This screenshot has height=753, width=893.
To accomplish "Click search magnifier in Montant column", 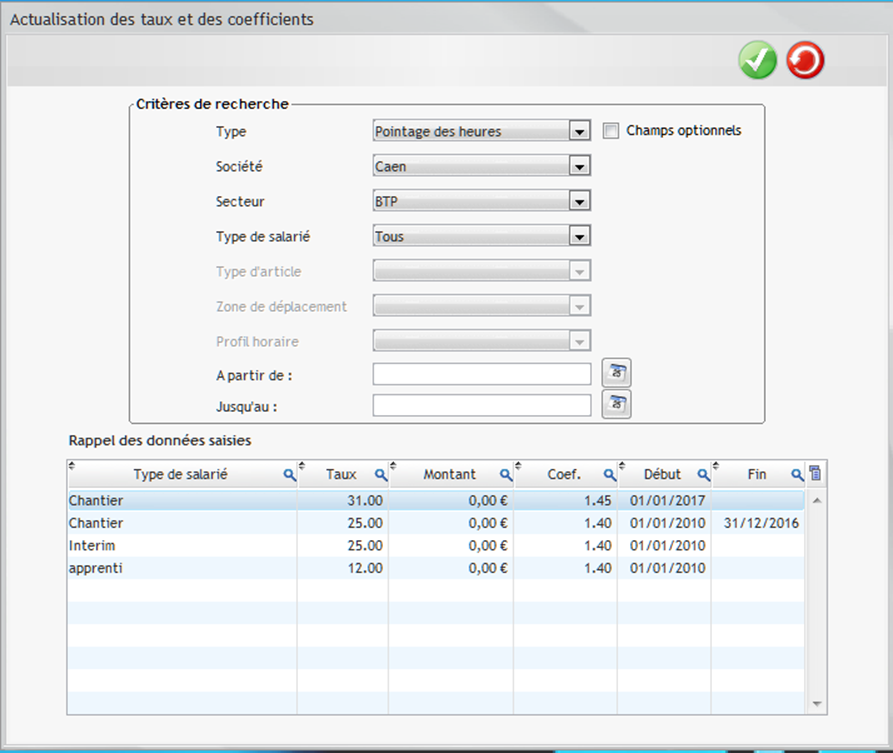I will click(506, 474).
